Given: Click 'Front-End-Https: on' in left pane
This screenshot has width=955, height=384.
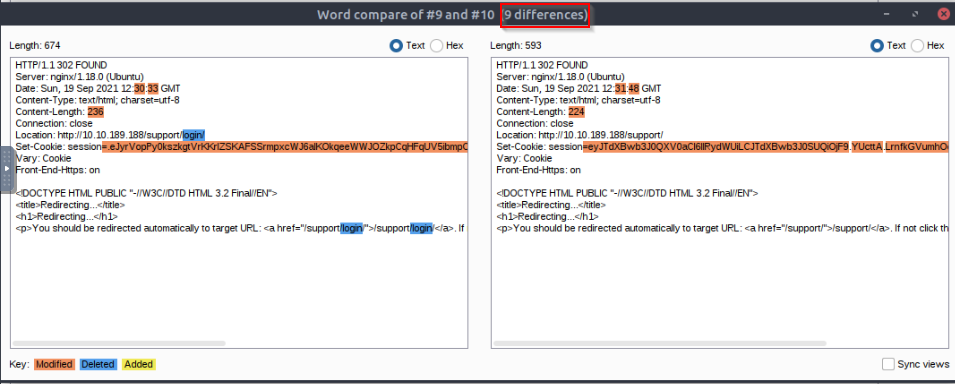Looking at the screenshot, I should (x=58, y=170).
